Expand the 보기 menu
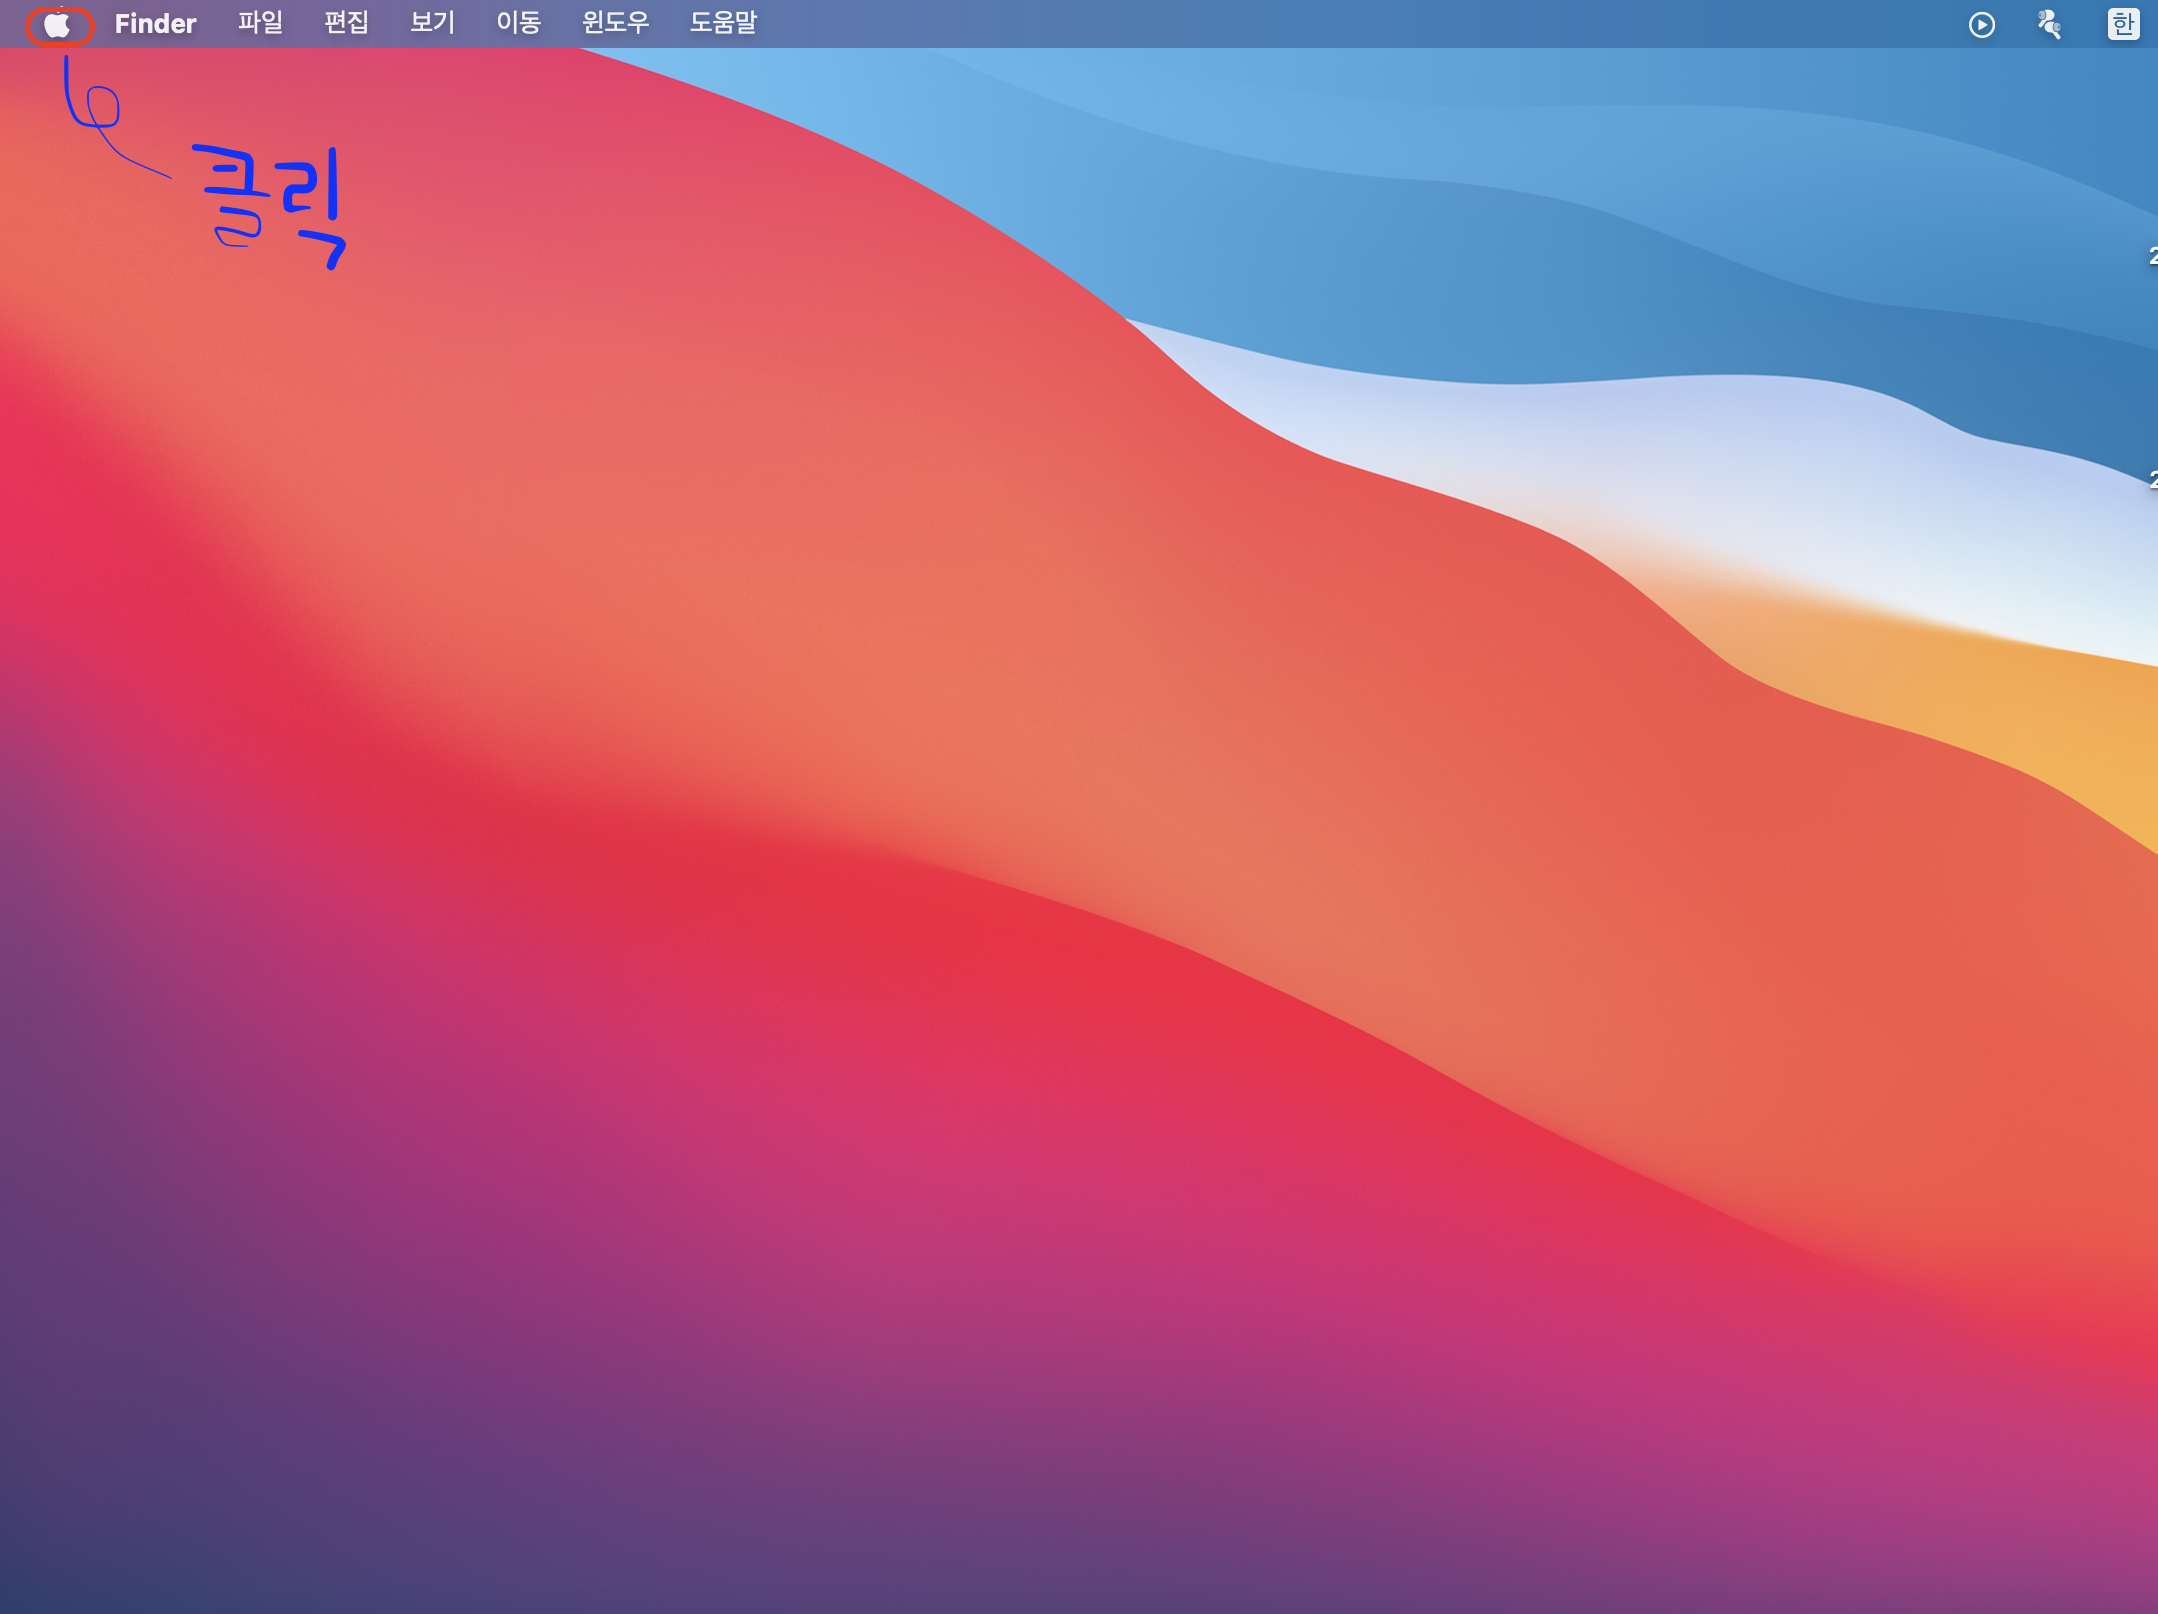Viewport: 2158px width, 1614px height. (432, 23)
